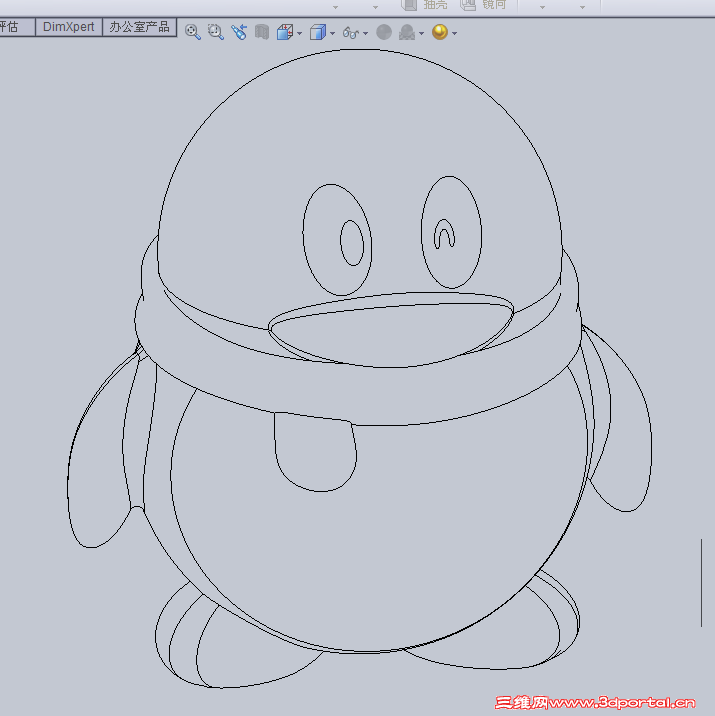
Task: Click the Apply Scene icon
Action: pyautogui.click(x=407, y=32)
